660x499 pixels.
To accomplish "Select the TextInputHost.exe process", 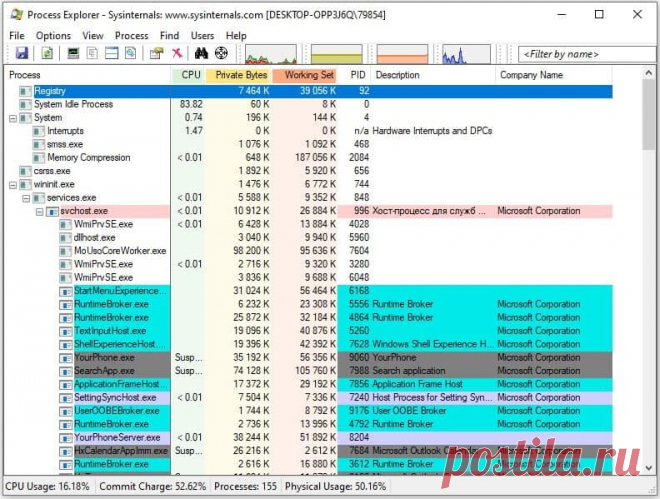I will coord(308,331).
